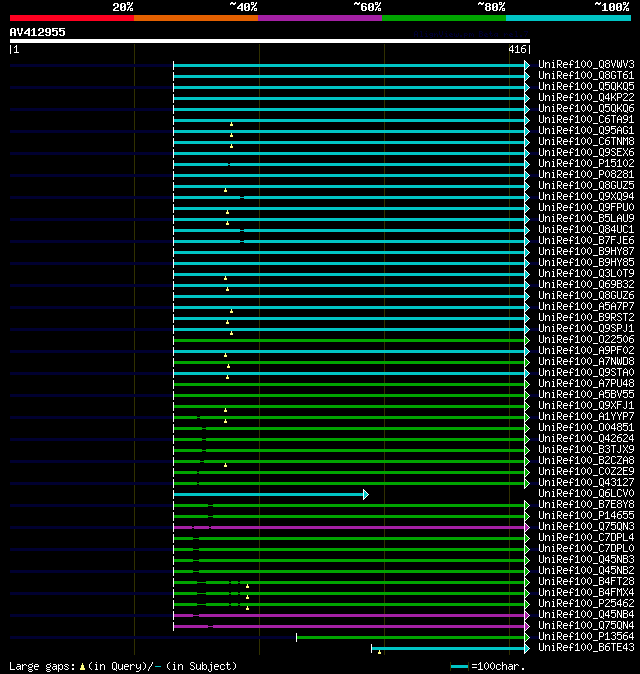Click the UniRef100_Q6LCV0 label
Viewport: 640px width, 674px height.
(586, 493)
